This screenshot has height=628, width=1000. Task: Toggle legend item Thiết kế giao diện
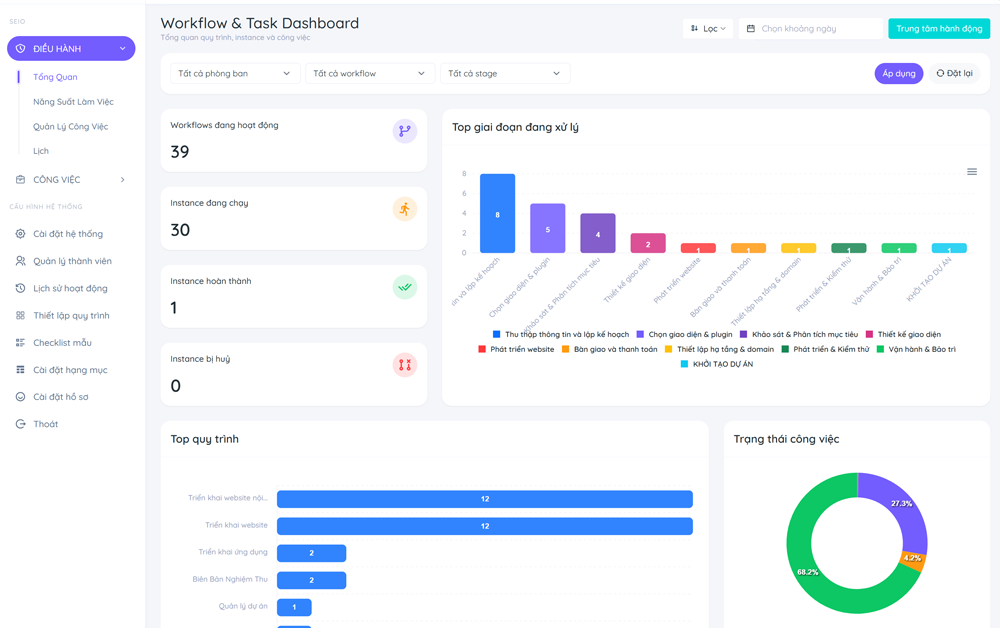[x=903, y=334]
